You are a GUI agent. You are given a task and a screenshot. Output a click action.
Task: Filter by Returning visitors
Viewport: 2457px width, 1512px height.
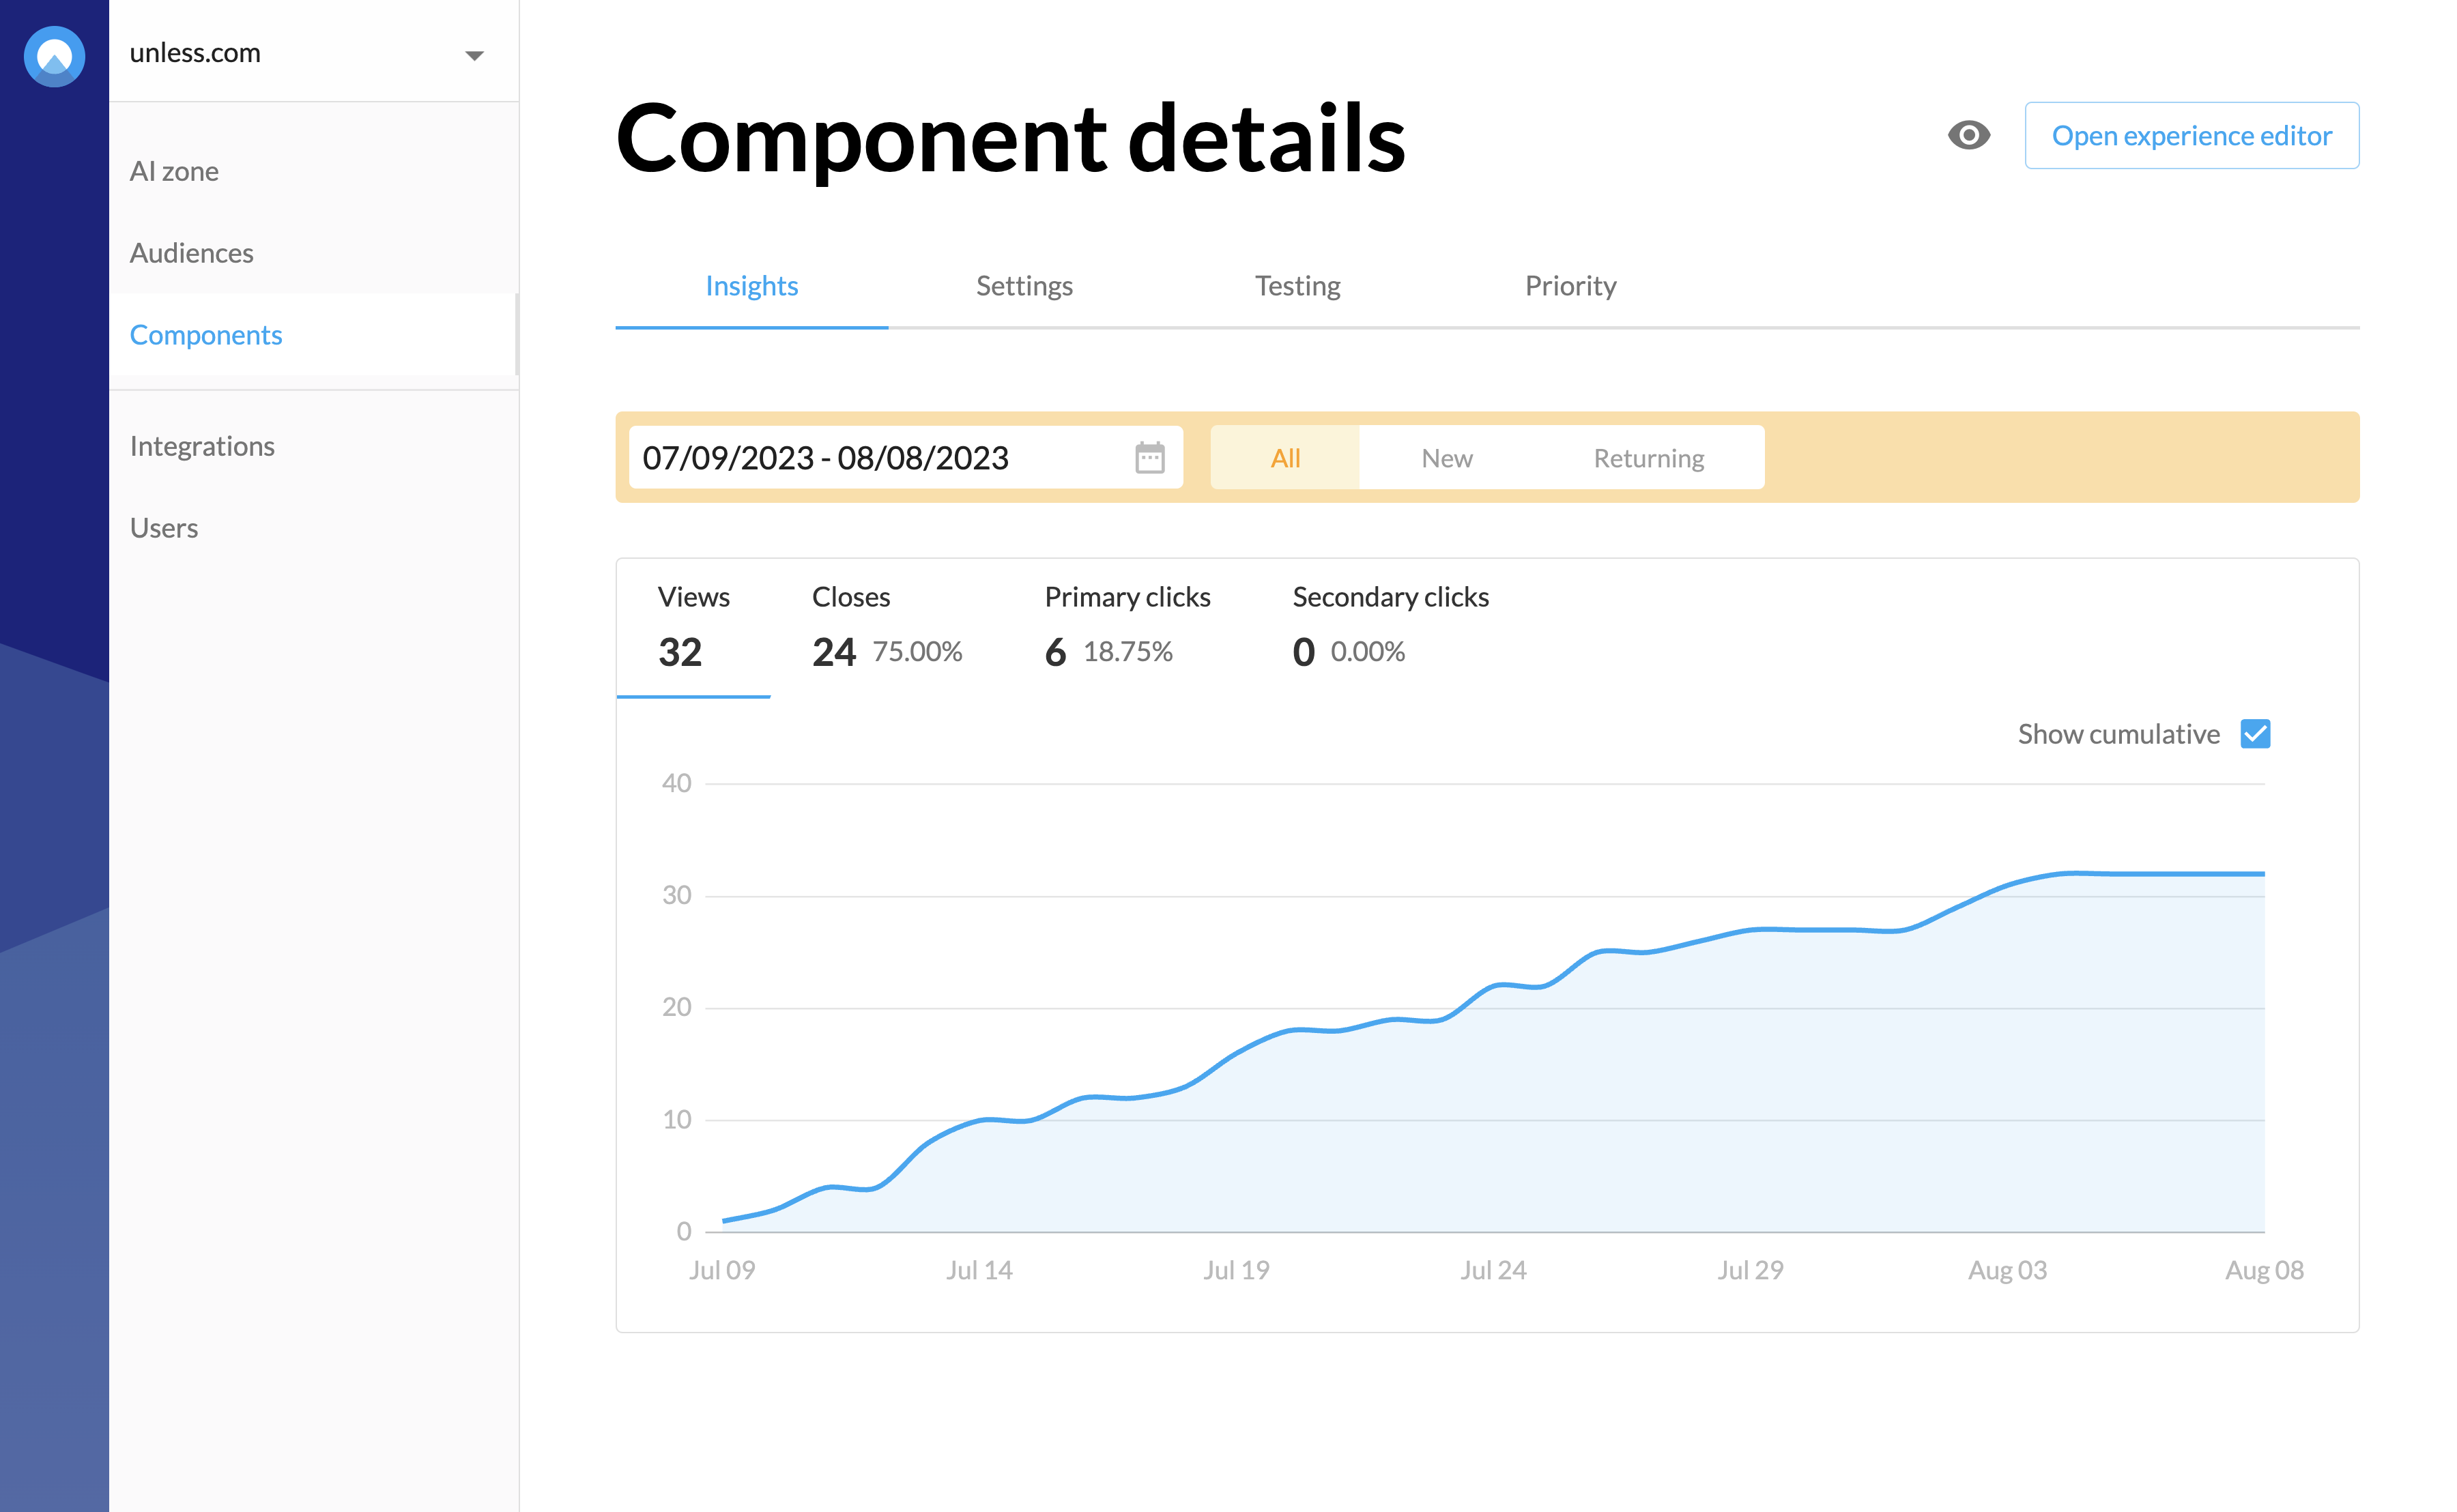pyautogui.click(x=1648, y=458)
